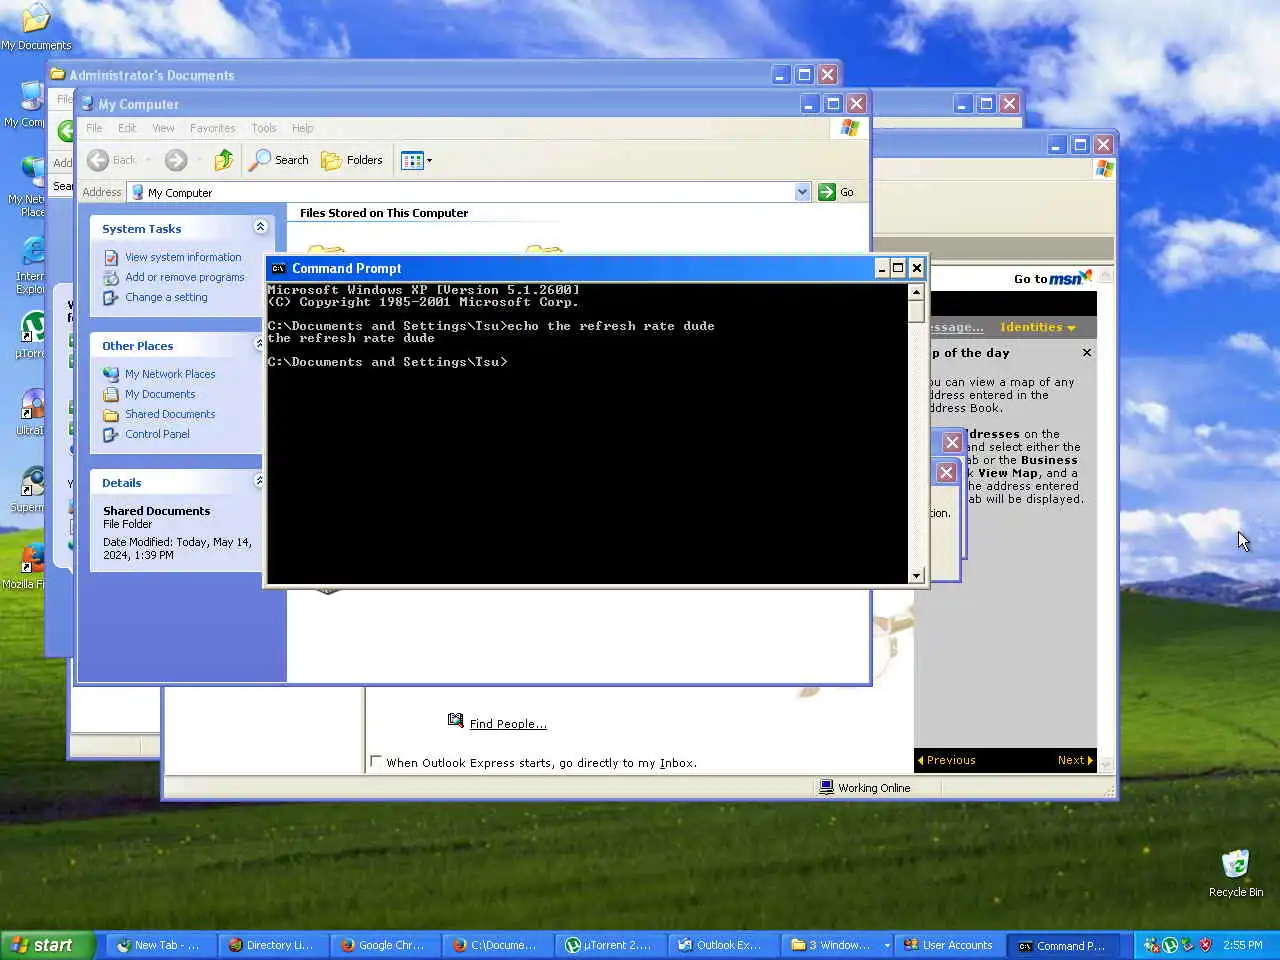Open the Recycle Bin desktop icon

click(1236, 872)
